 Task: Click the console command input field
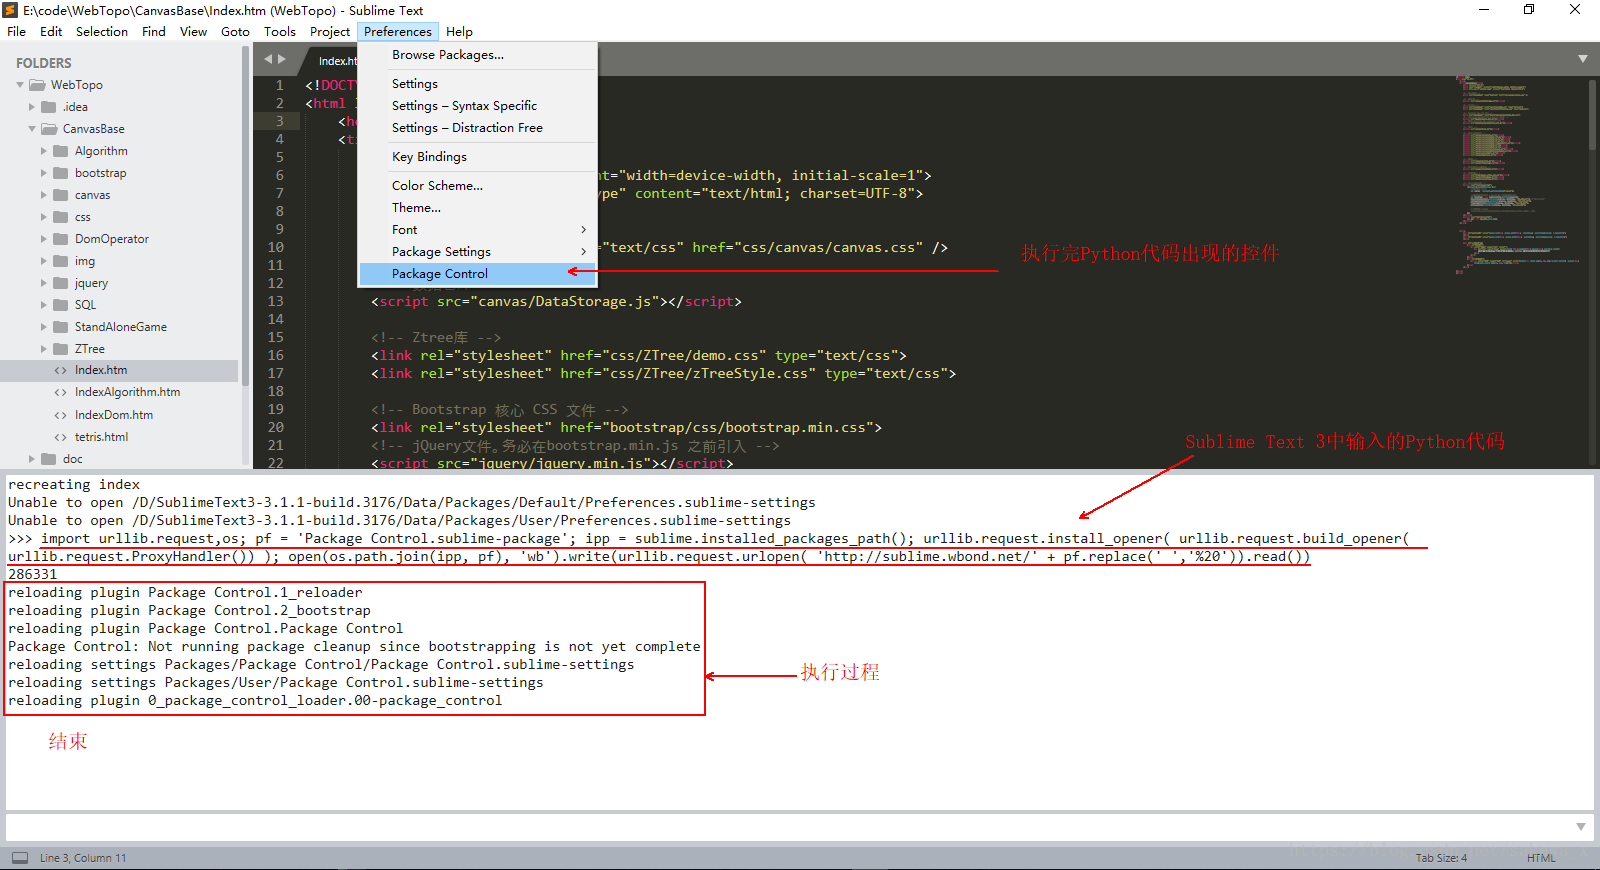pyautogui.click(x=790, y=827)
